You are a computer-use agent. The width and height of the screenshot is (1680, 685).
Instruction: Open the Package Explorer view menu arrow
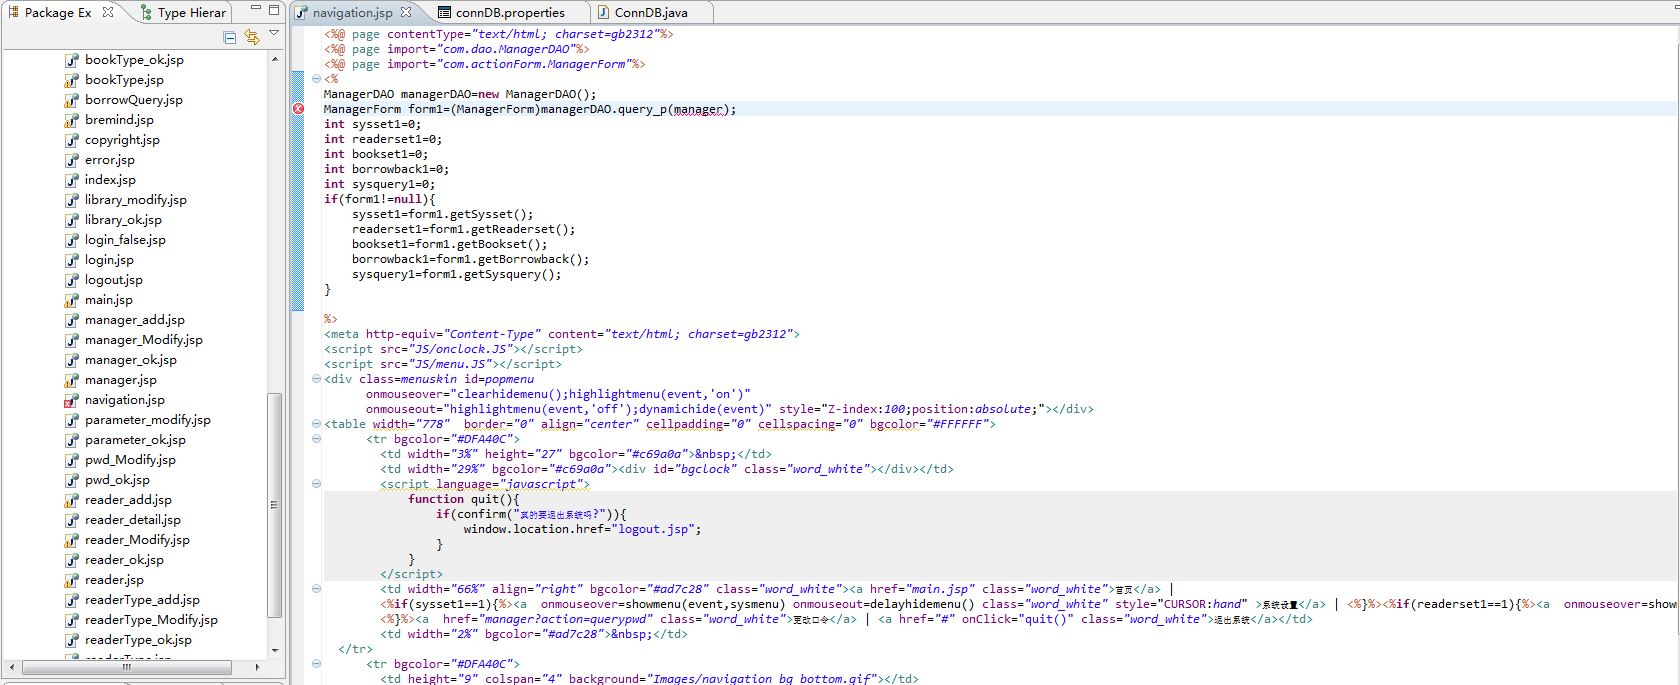tap(274, 33)
